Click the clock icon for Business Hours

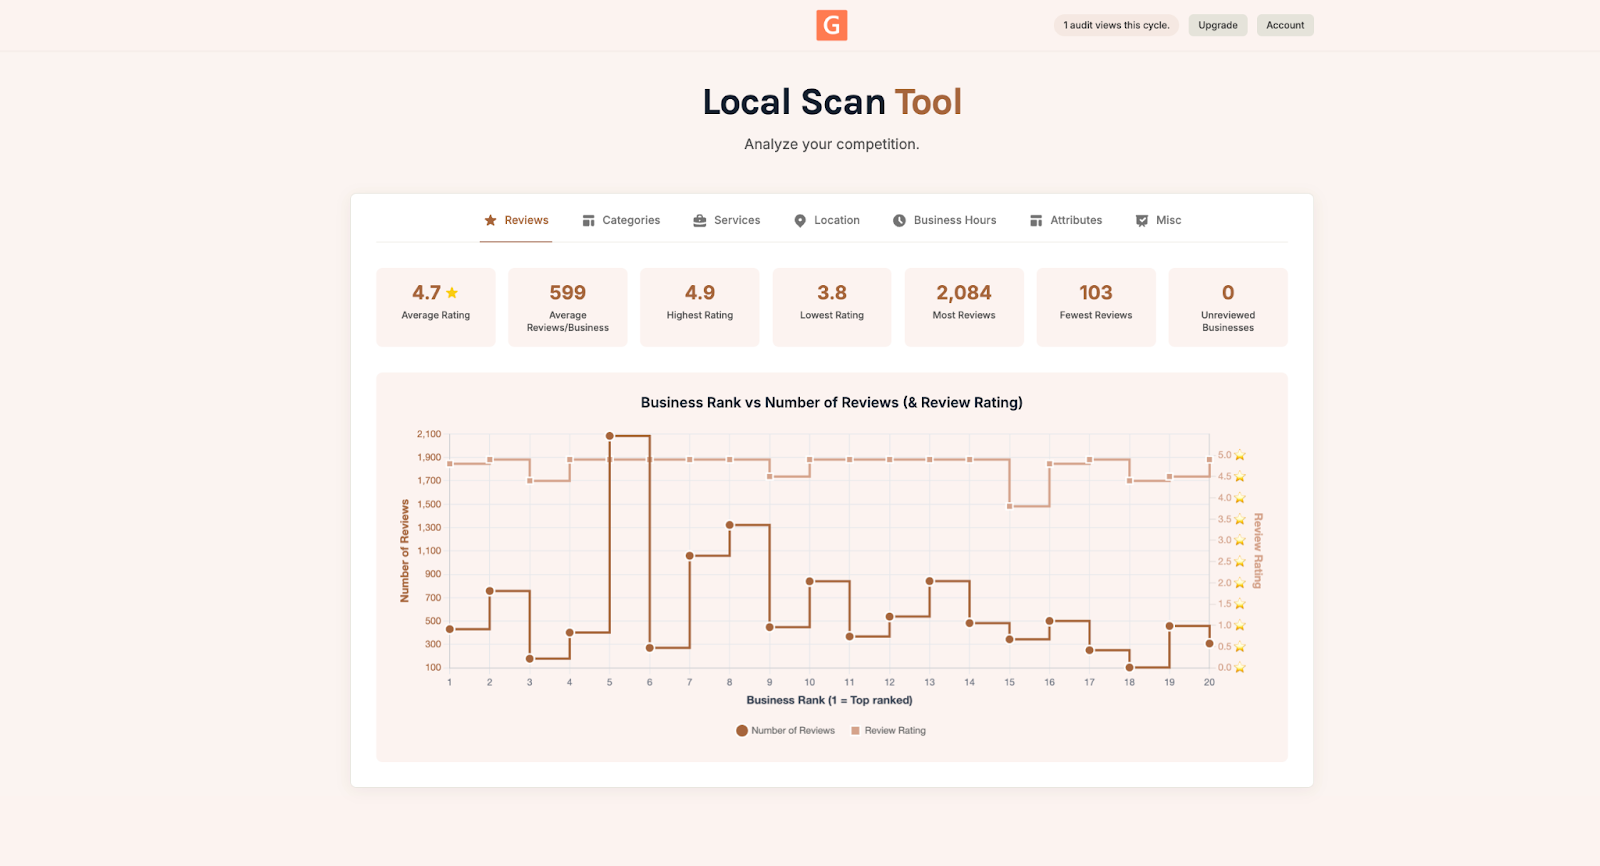pos(899,220)
